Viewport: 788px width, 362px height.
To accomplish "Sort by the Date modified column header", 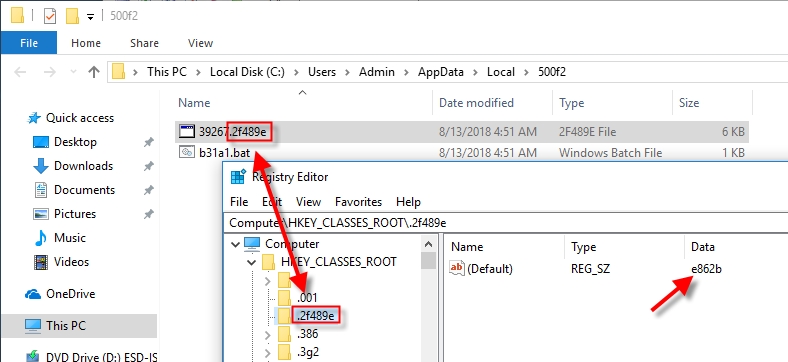I will tap(476, 103).
